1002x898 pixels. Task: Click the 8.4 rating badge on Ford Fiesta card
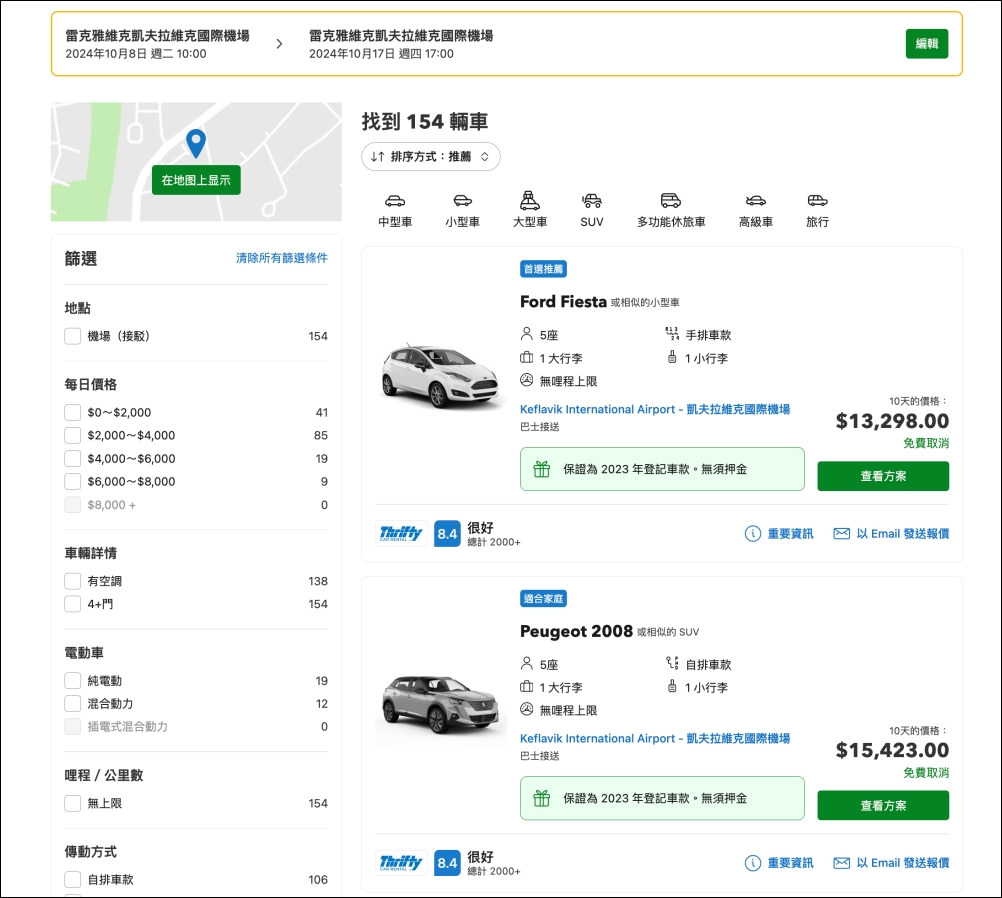pyautogui.click(x=447, y=534)
